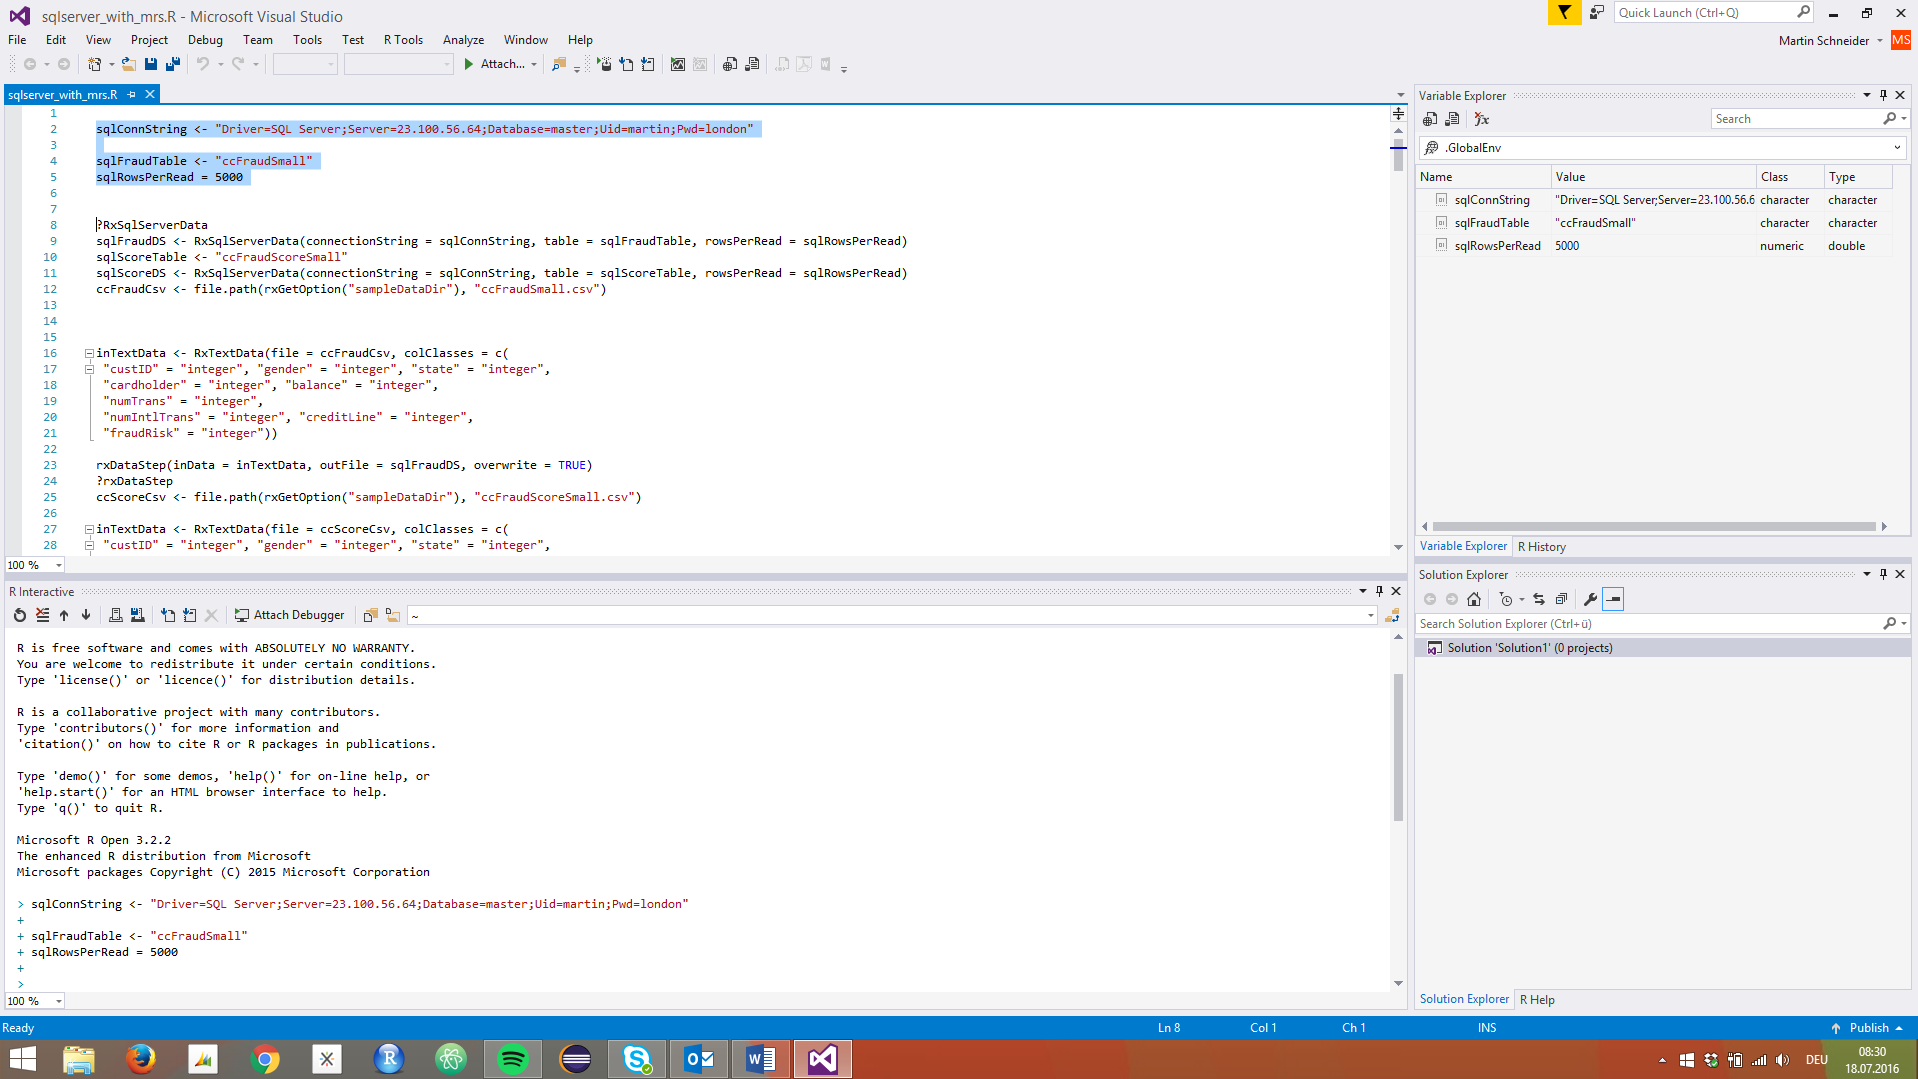Click the Save All icon
Viewport: 1918px width, 1079px height.
coord(172,64)
